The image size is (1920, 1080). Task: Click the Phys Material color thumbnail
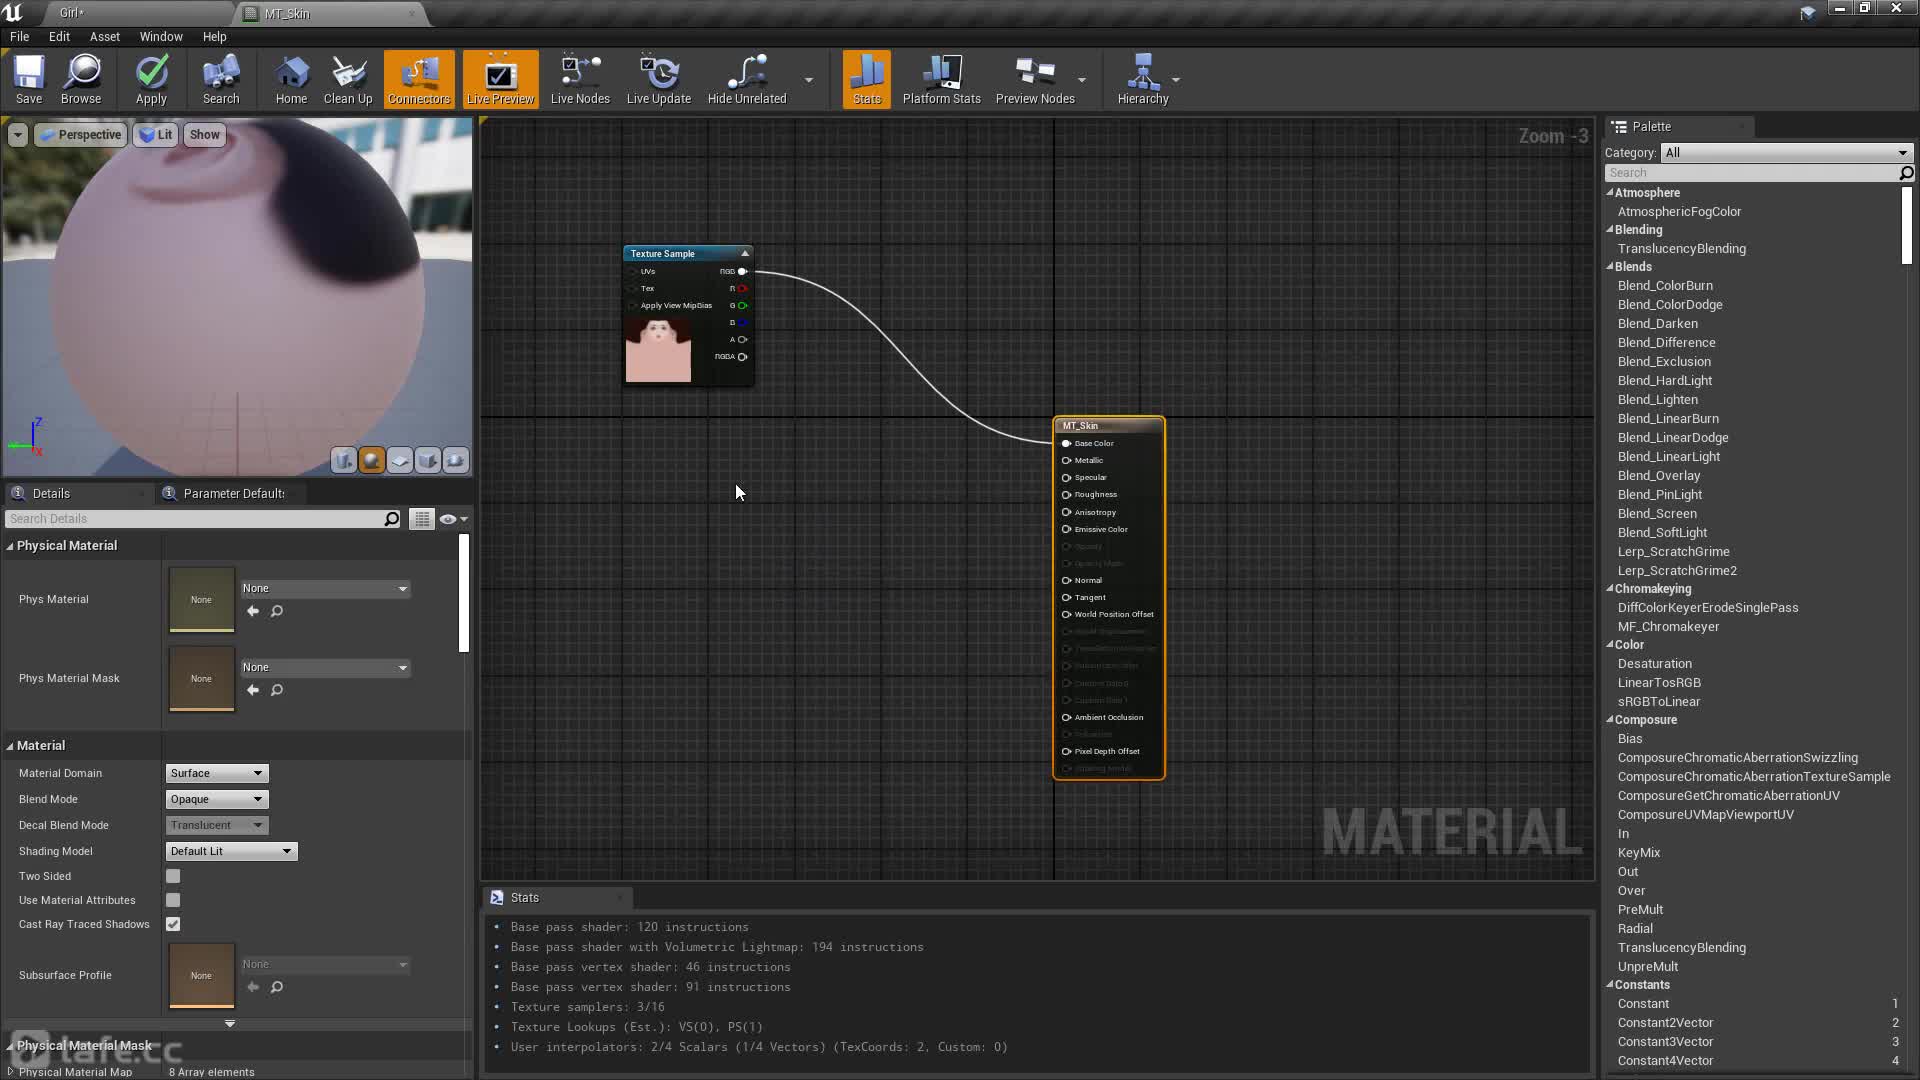click(201, 600)
